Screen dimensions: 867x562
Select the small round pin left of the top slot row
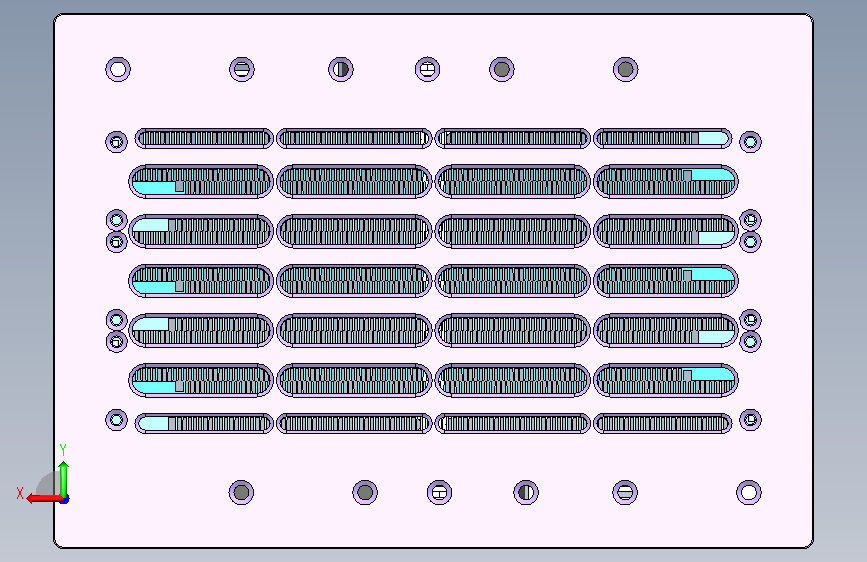tap(116, 142)
